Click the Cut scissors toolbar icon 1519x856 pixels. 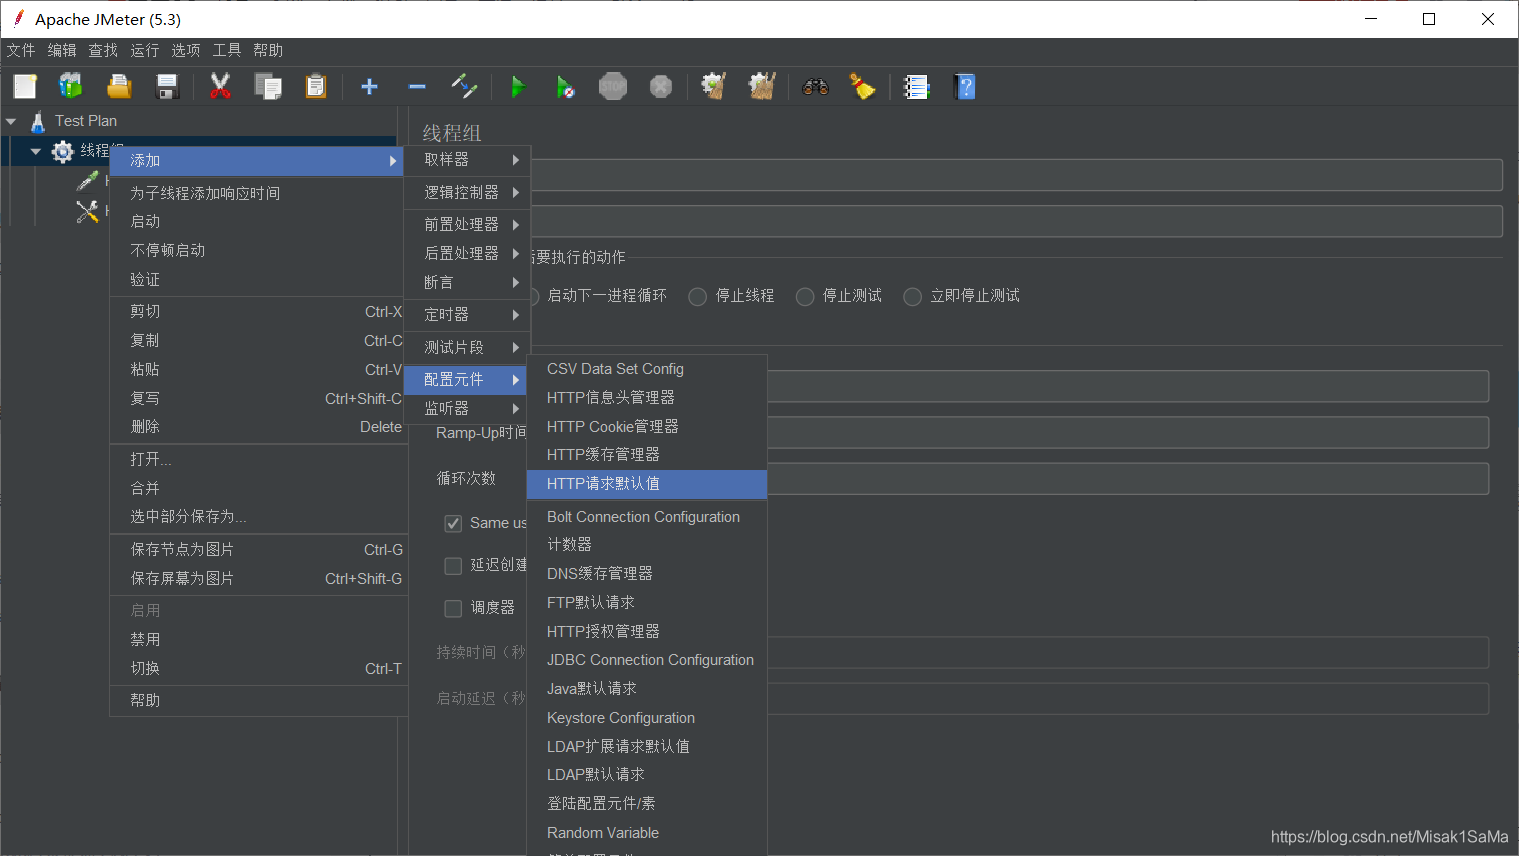[x=218, y=86]
